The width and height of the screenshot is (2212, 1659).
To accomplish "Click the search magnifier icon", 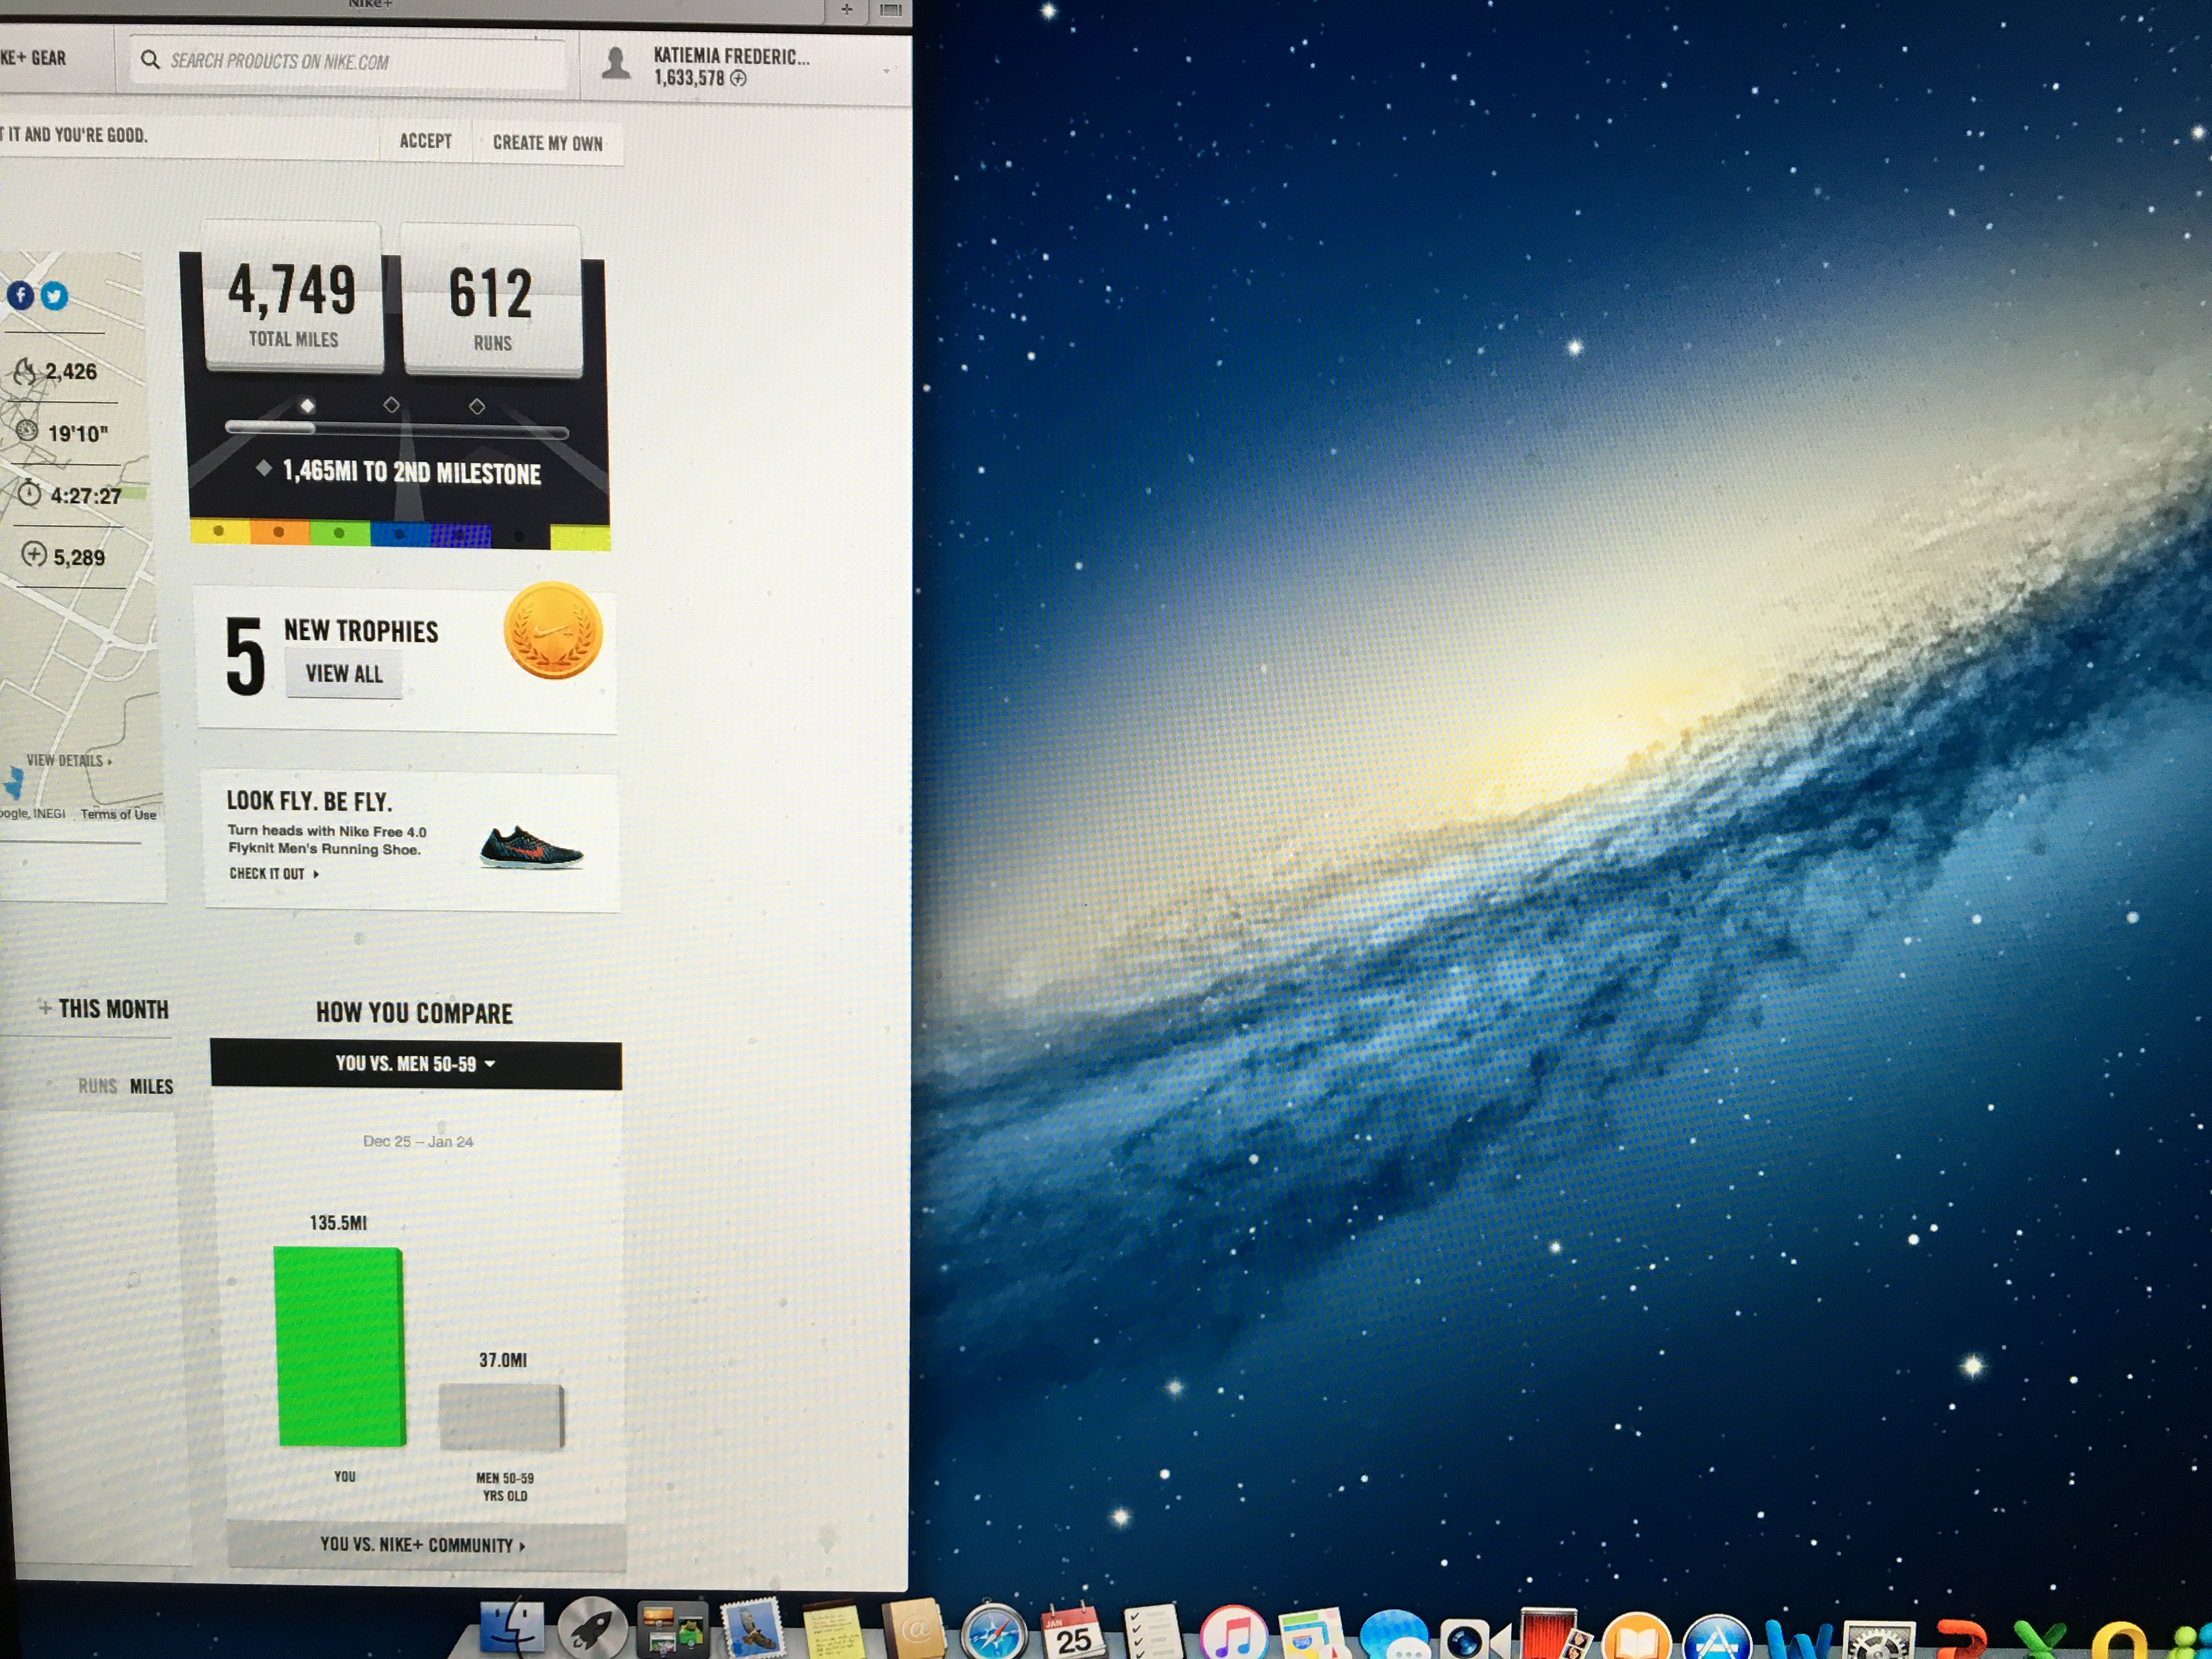I will tap(150, 60).
